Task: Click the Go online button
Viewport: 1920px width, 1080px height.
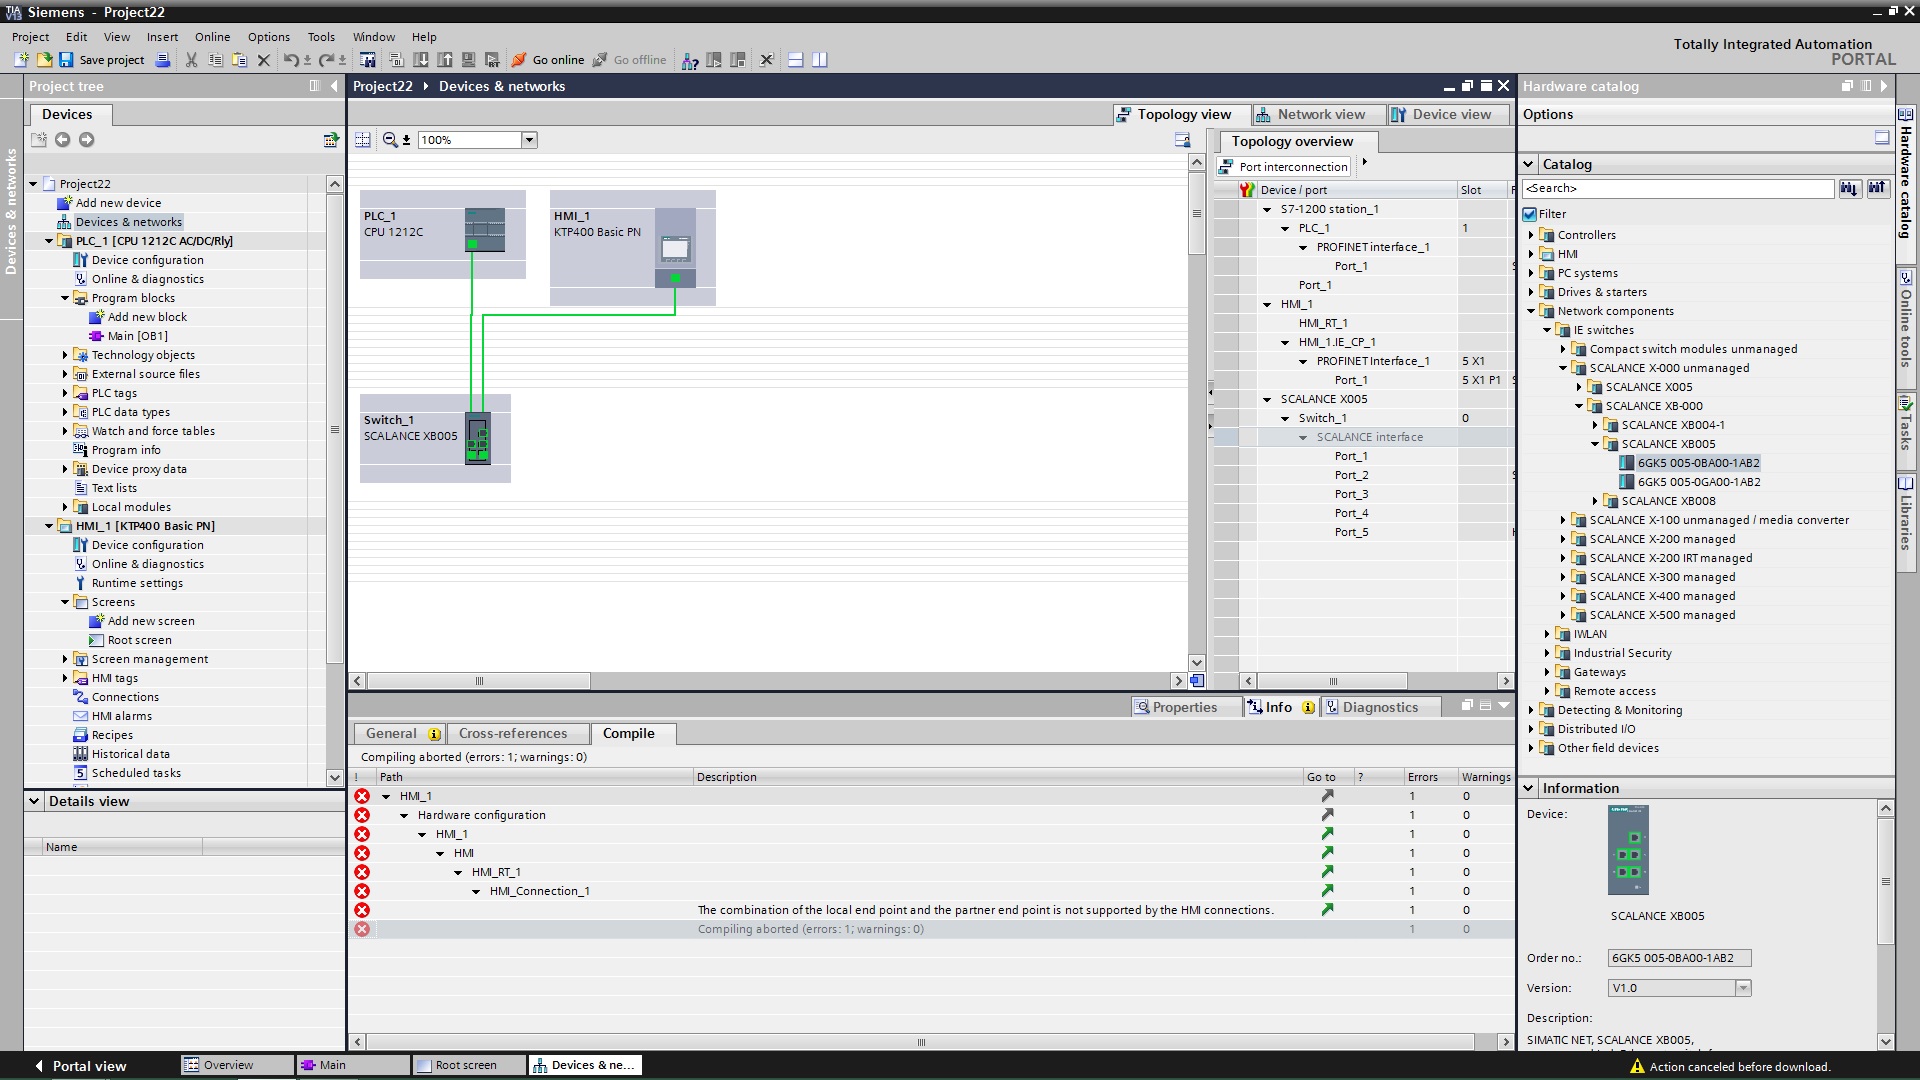Action: coord(548,60)
